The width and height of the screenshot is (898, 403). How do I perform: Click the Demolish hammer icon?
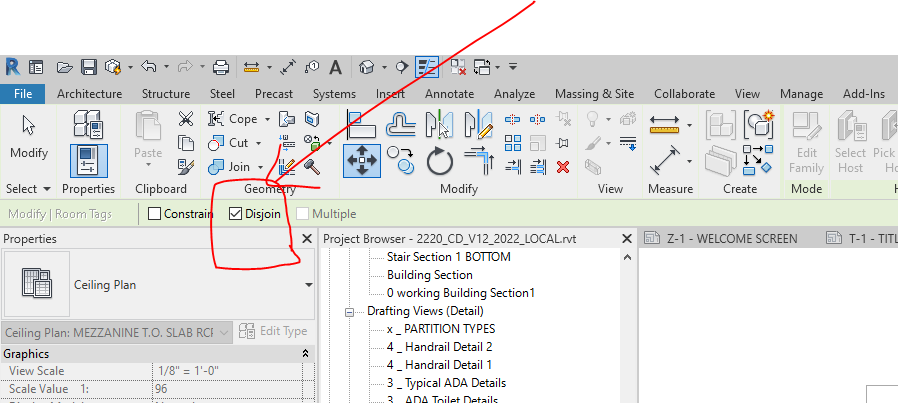pos(312,167)
